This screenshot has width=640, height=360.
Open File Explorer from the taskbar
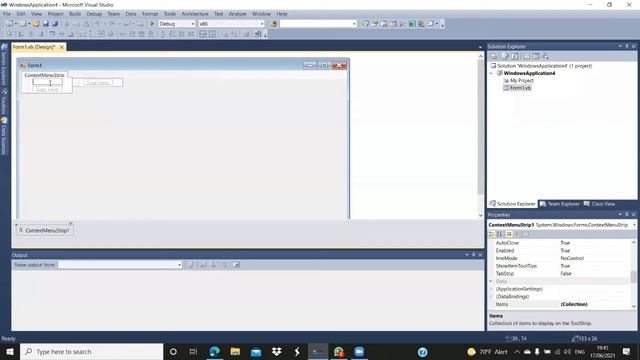coord(235,351)
